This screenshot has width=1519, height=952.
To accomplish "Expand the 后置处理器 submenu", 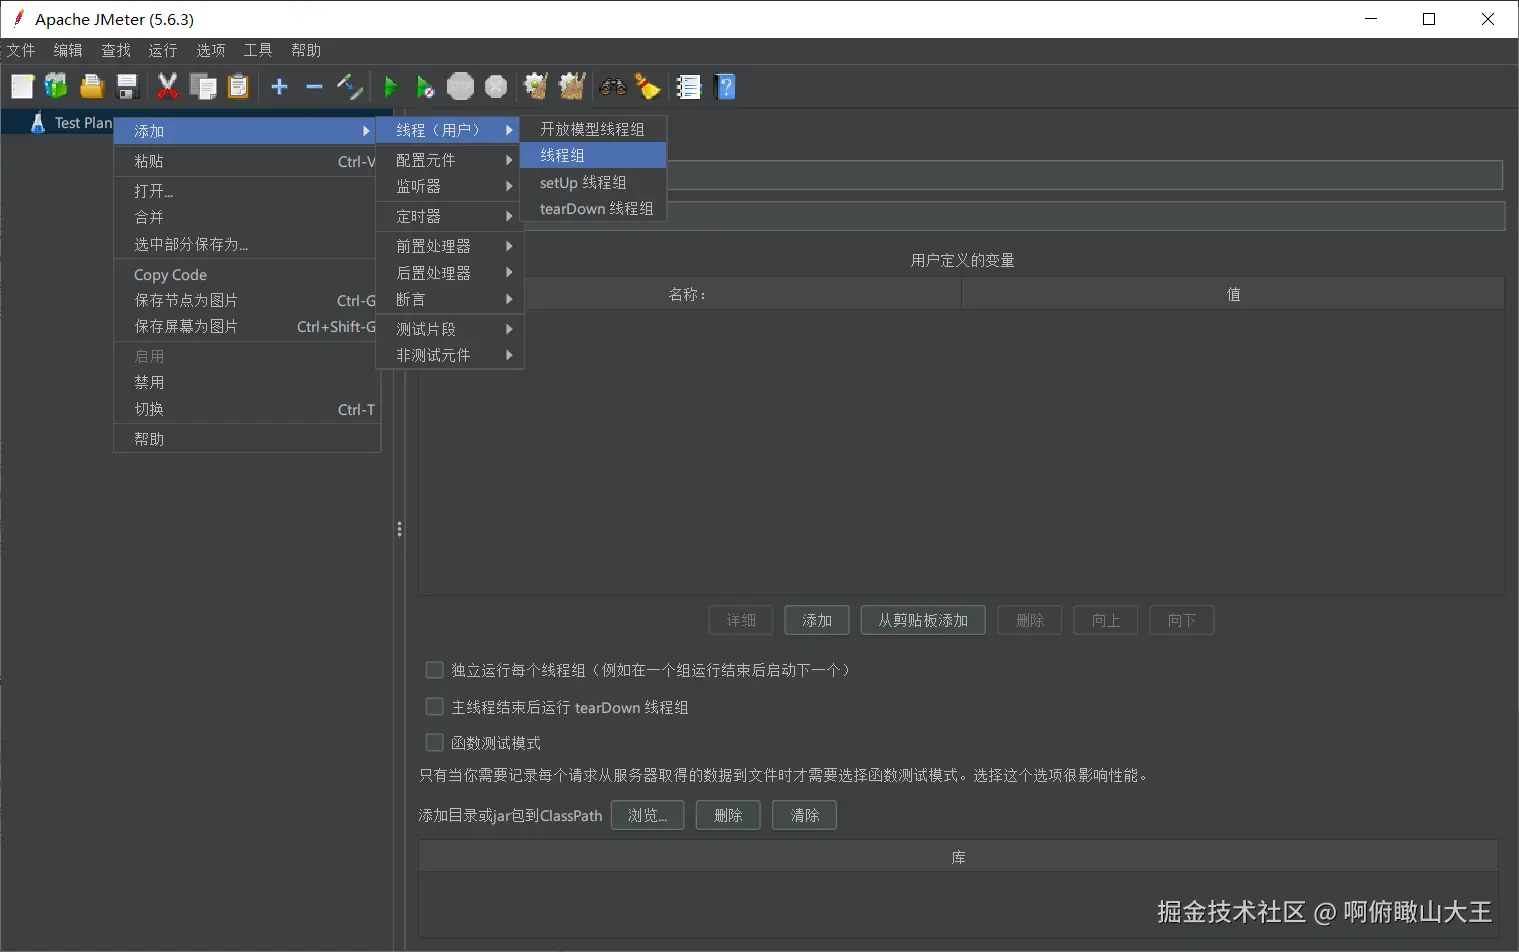I will [x=450, y=273].
